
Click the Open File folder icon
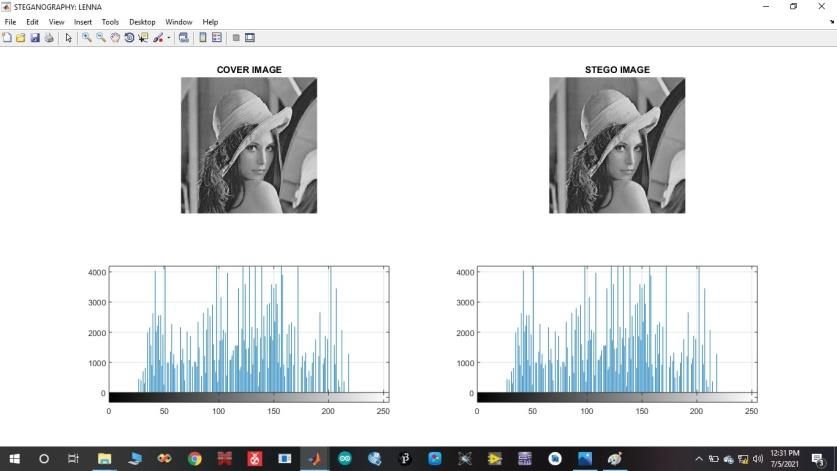coord(21,38)
